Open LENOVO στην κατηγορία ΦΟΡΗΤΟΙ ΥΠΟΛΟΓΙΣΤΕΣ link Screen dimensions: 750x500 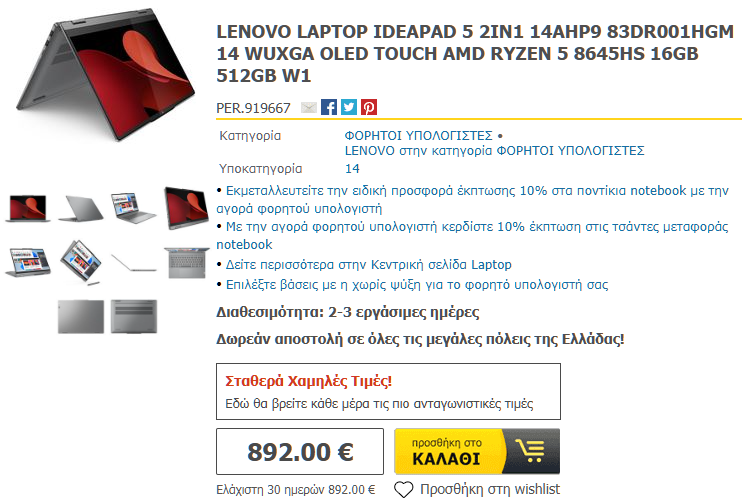point(495,151)
